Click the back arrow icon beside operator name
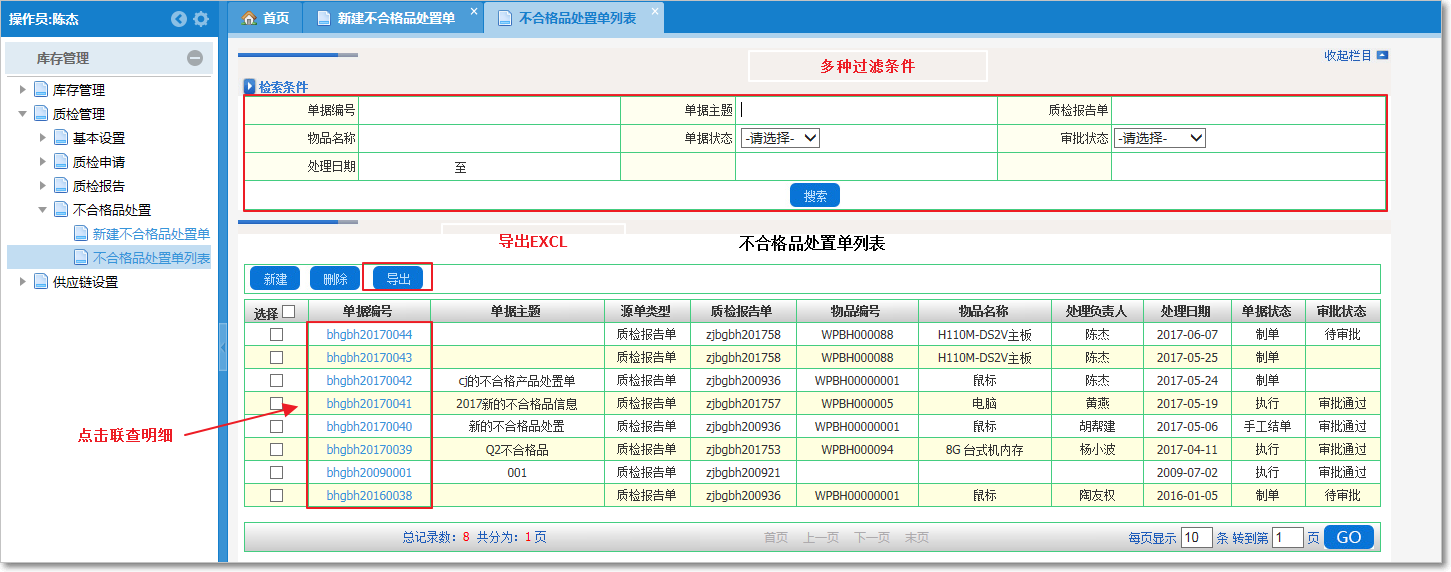Image resolution: width=1451 pixels, height=572 pixels. pyautogui.click(x=179, y=19)
